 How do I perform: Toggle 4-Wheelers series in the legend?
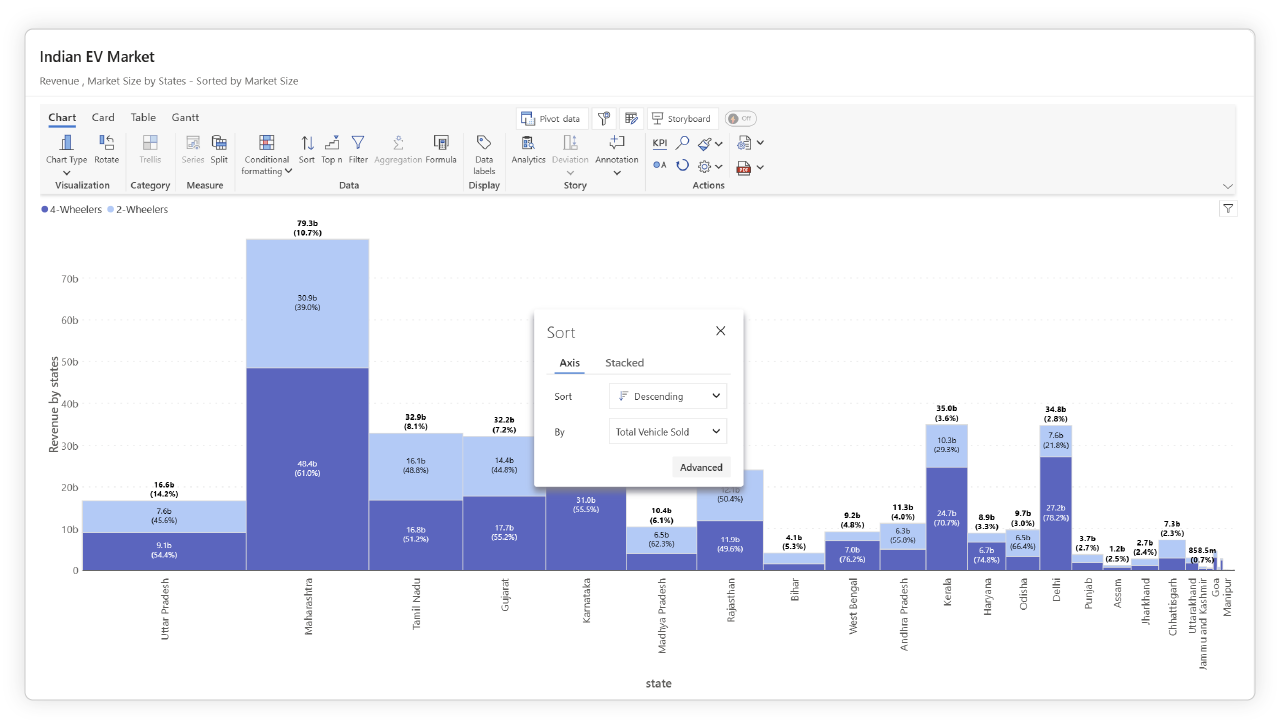(72, 210)
